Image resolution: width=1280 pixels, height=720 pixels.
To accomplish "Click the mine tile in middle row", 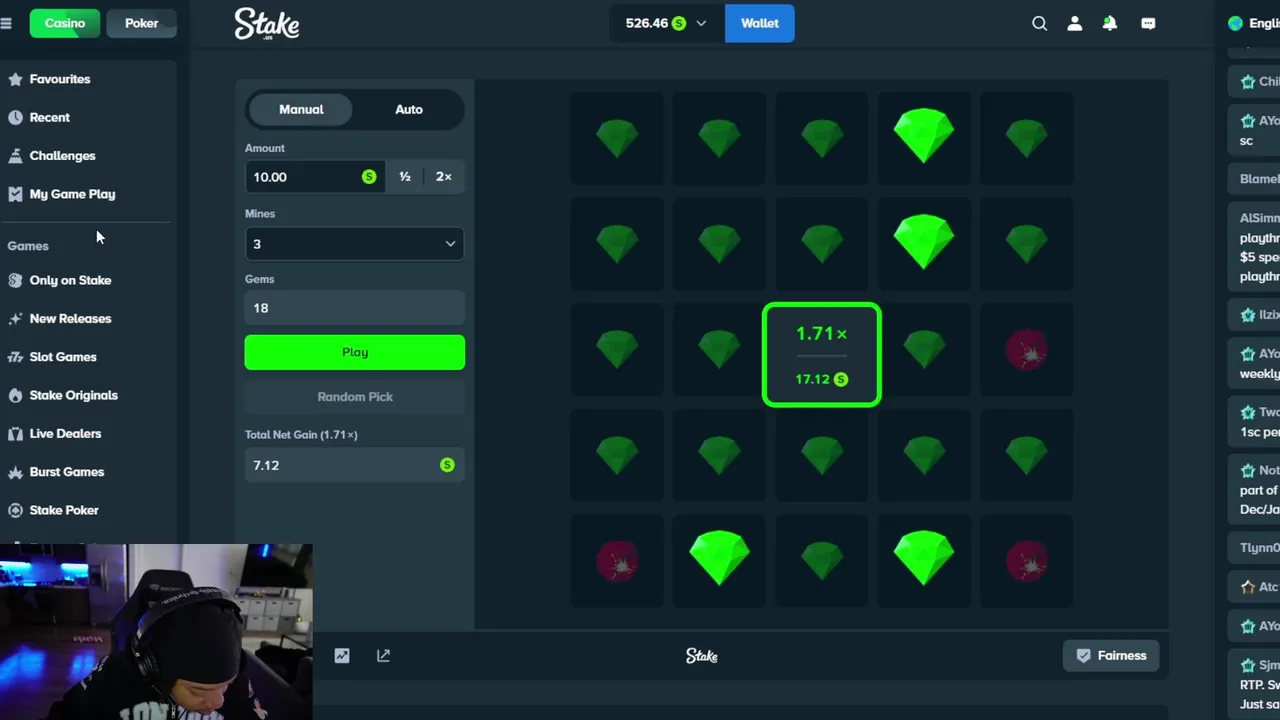I will 1026,350.
